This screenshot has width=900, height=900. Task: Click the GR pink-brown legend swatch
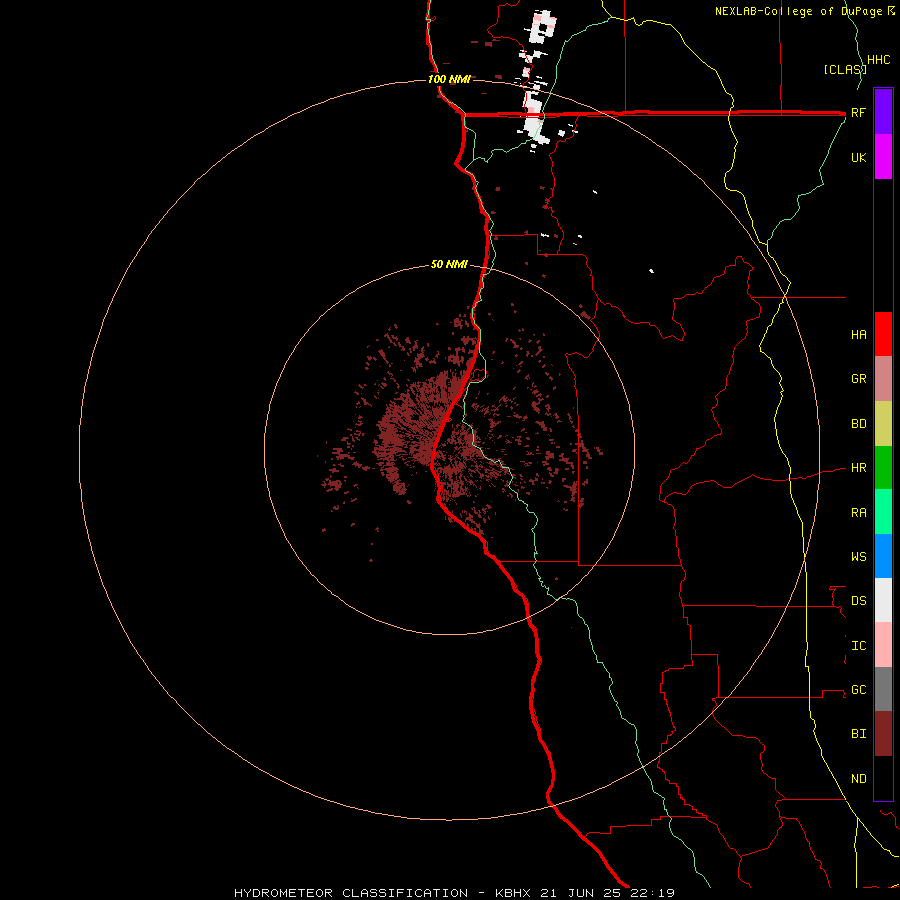883,379
